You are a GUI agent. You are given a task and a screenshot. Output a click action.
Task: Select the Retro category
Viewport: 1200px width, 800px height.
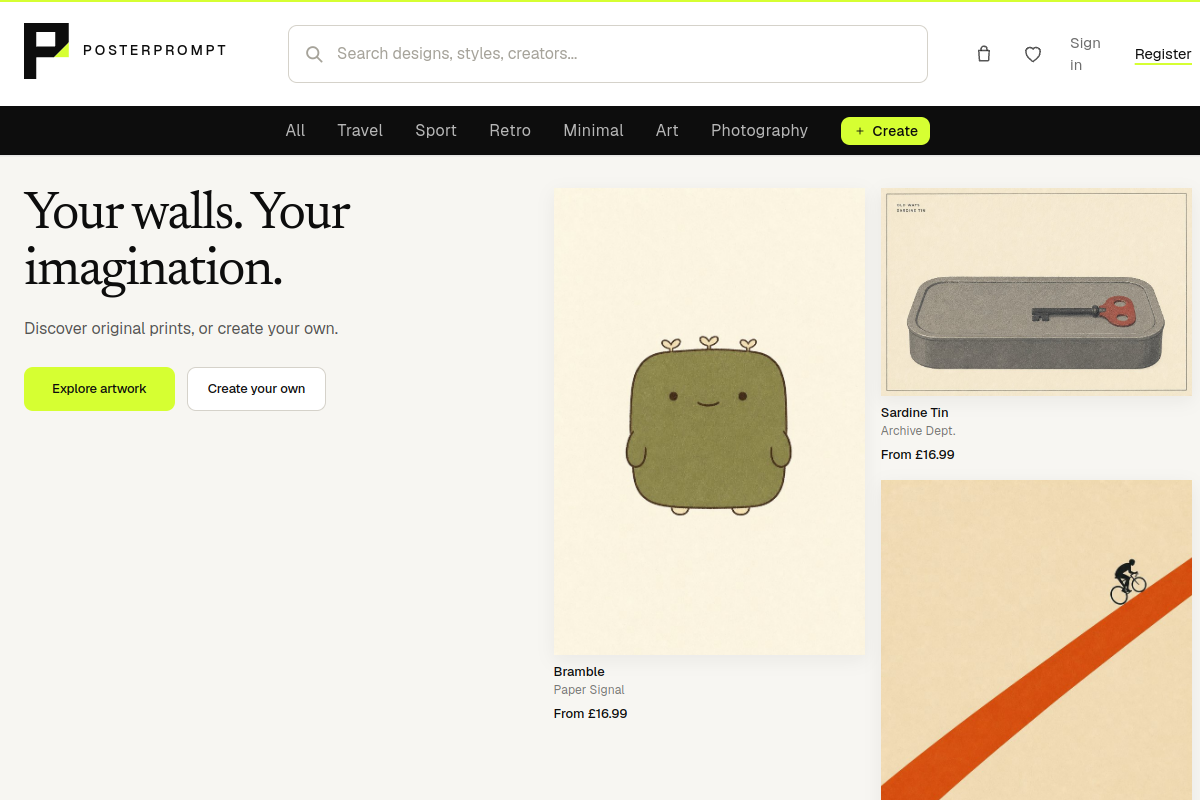[510, 130]
